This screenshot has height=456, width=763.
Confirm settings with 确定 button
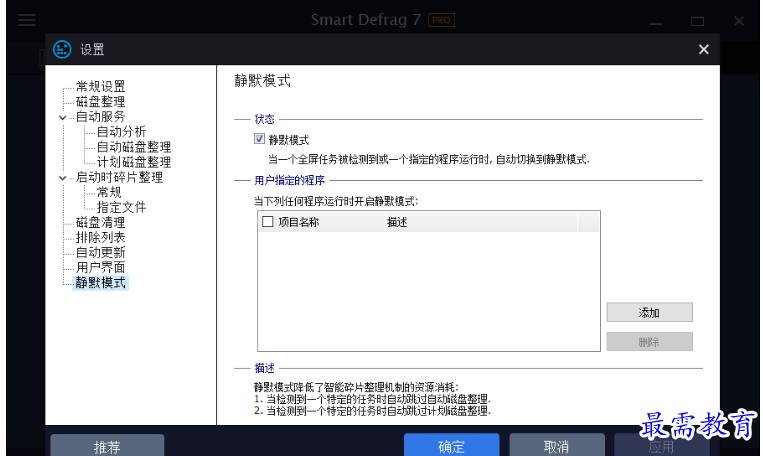click(x=452, y=445)
